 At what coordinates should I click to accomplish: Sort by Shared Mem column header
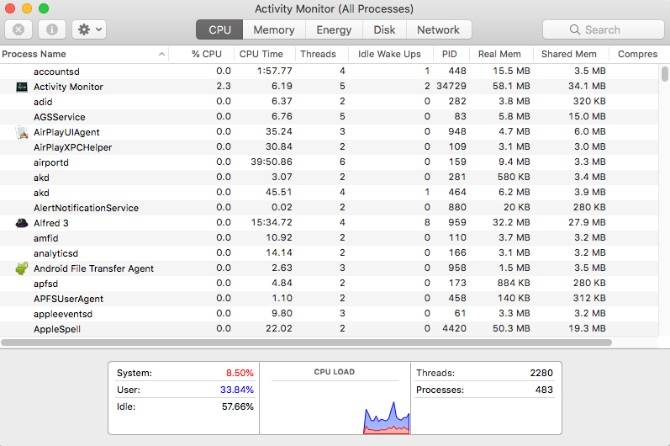point(569,54)
